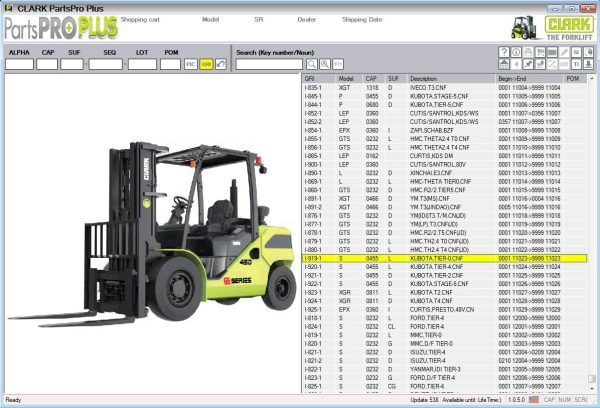Click the Model header label

point(210,20)
